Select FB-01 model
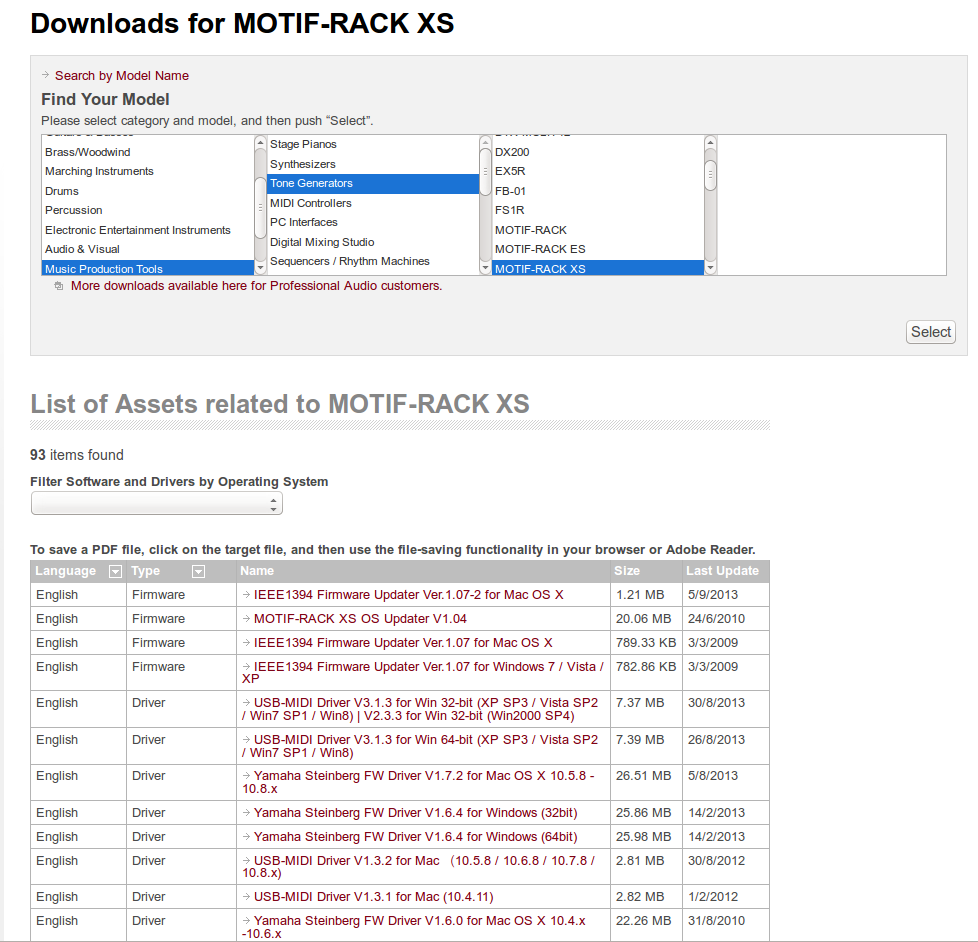 598,191
